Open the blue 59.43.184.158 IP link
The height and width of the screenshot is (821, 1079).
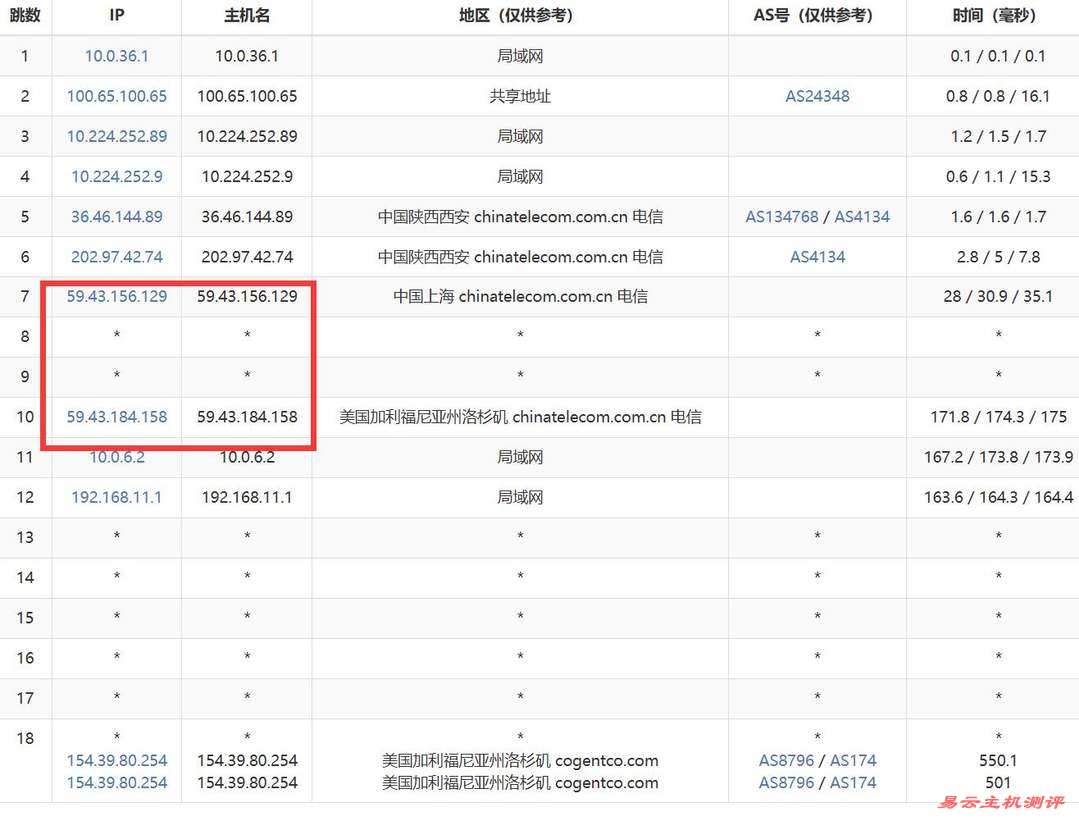116,416
